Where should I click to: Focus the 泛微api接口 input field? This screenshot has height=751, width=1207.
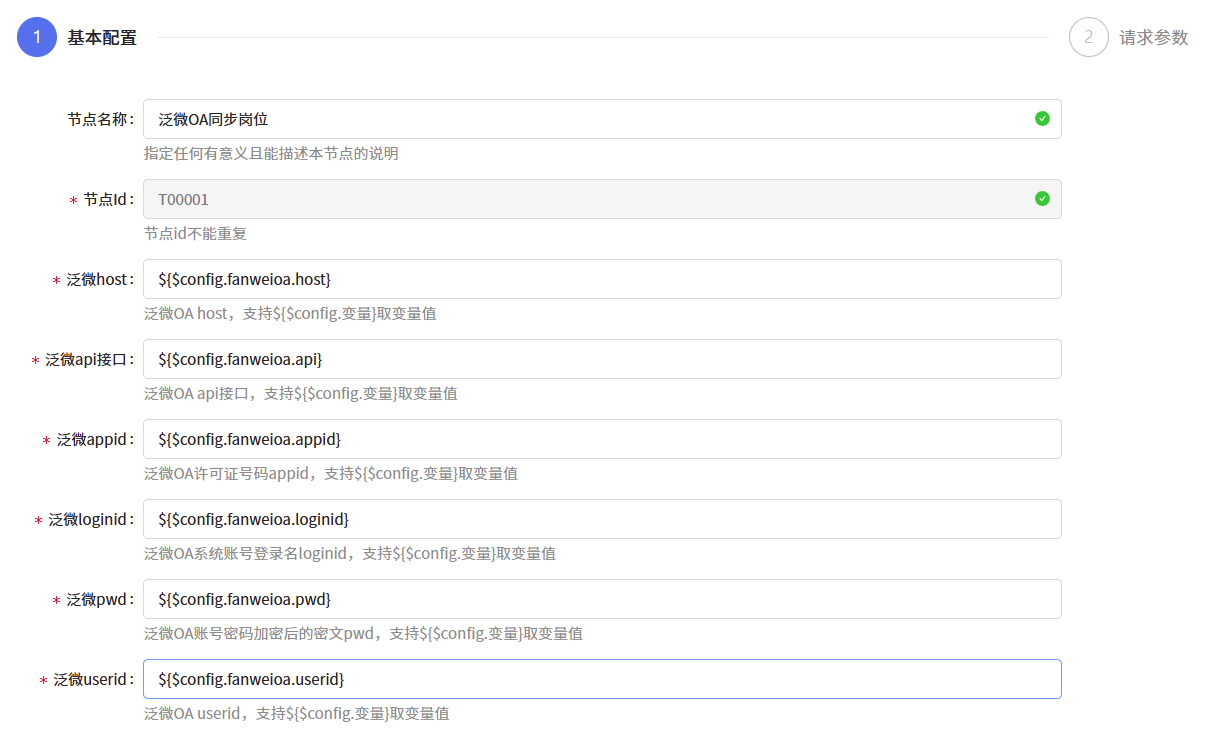(x=600, y=359)
